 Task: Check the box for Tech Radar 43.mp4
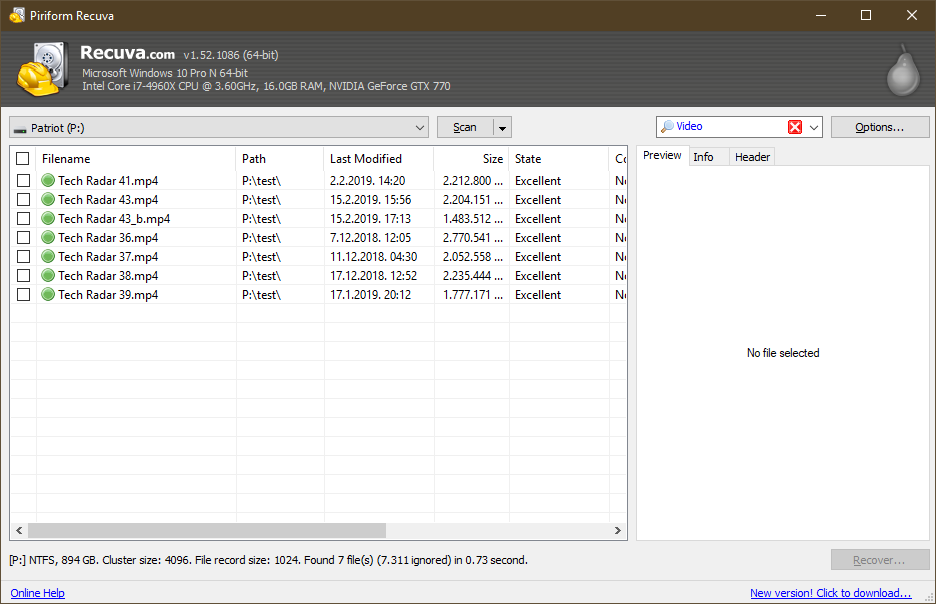click(23, 199)
